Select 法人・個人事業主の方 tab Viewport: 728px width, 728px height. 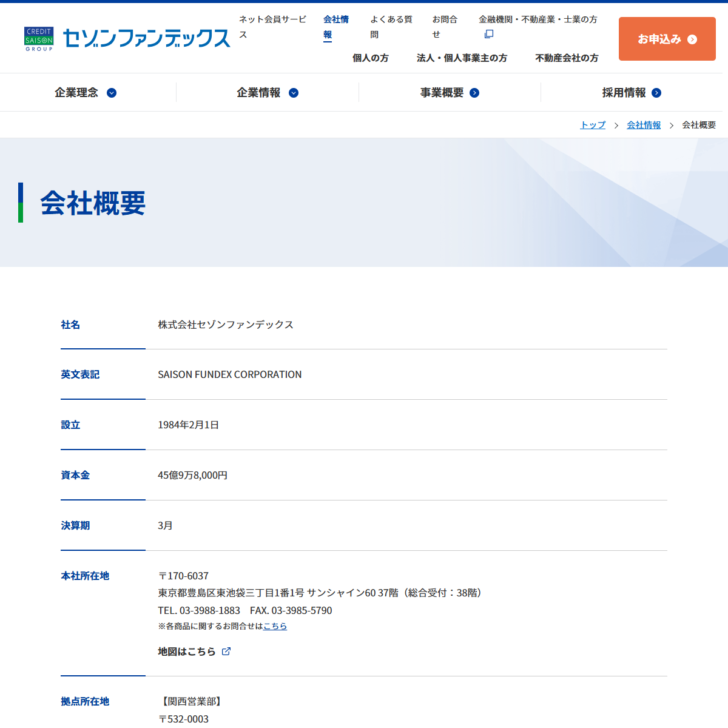462,58
